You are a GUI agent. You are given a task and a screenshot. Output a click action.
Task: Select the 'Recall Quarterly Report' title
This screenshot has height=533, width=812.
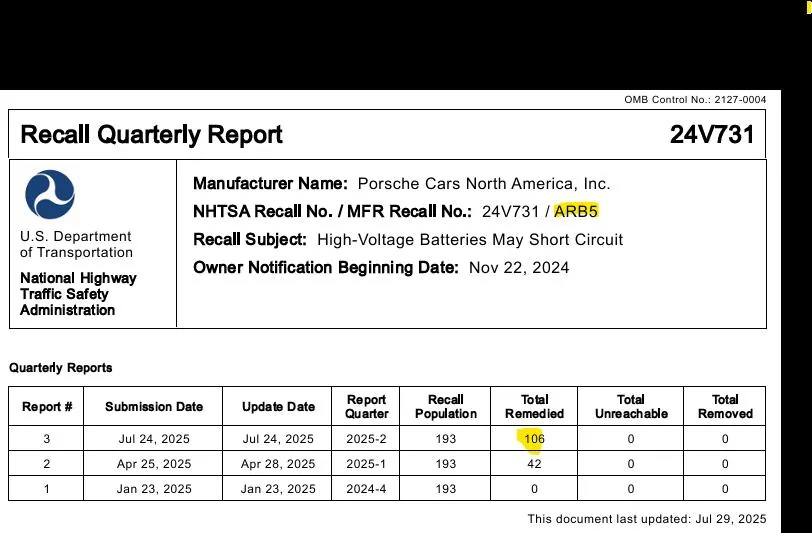151,135
